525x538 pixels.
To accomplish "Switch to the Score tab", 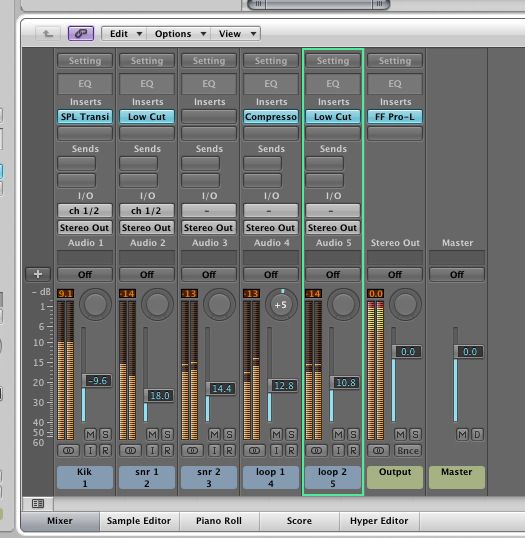I will point(299,521).
